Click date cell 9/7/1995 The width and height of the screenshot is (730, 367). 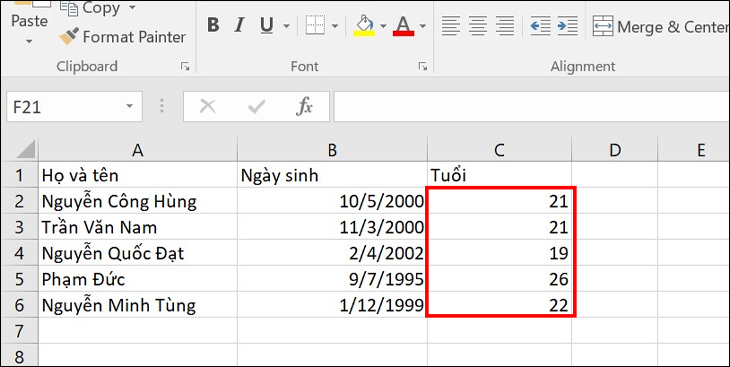[332, 279]
